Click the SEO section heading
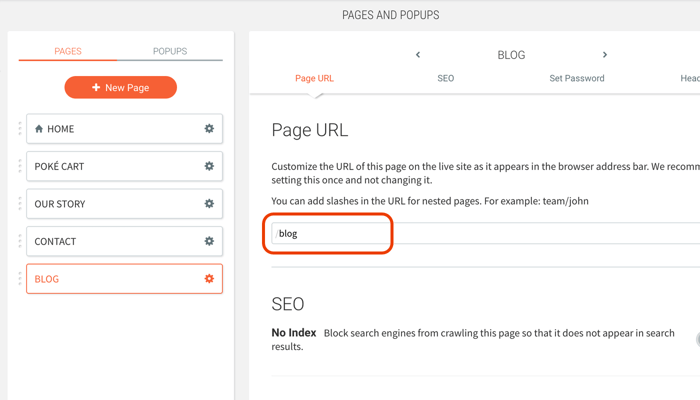The height and width of the screenshot is (400, 700). coord(288,304)
